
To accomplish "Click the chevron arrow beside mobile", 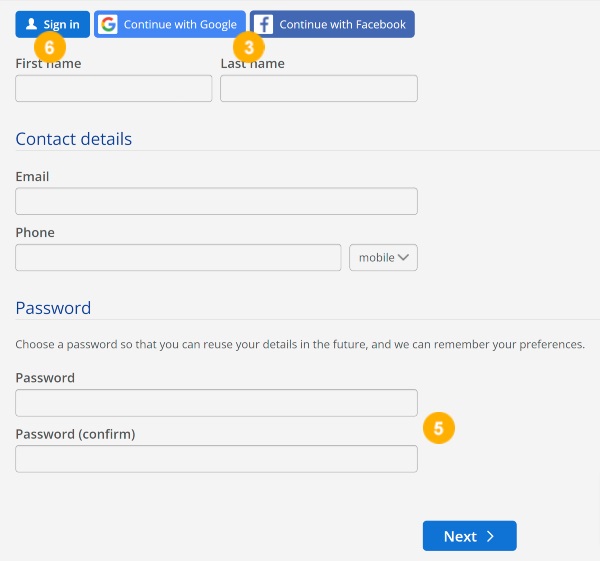I will (x=403, y=257).
